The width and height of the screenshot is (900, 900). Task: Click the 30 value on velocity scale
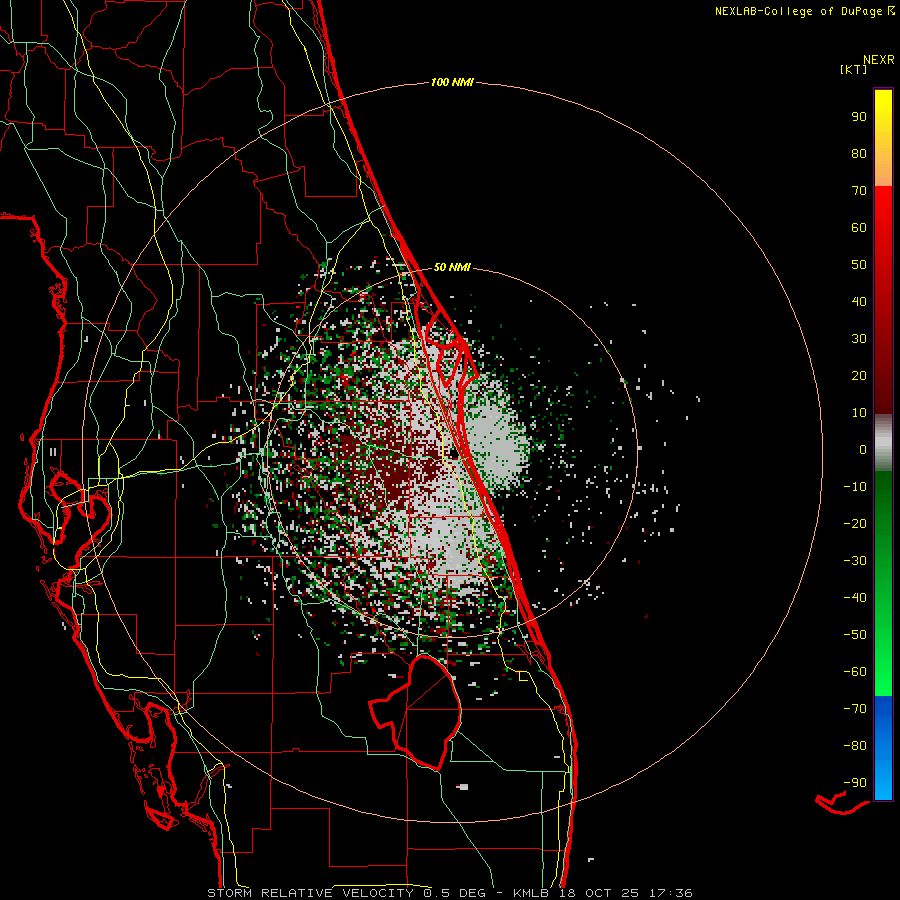[x=859, y=339]
